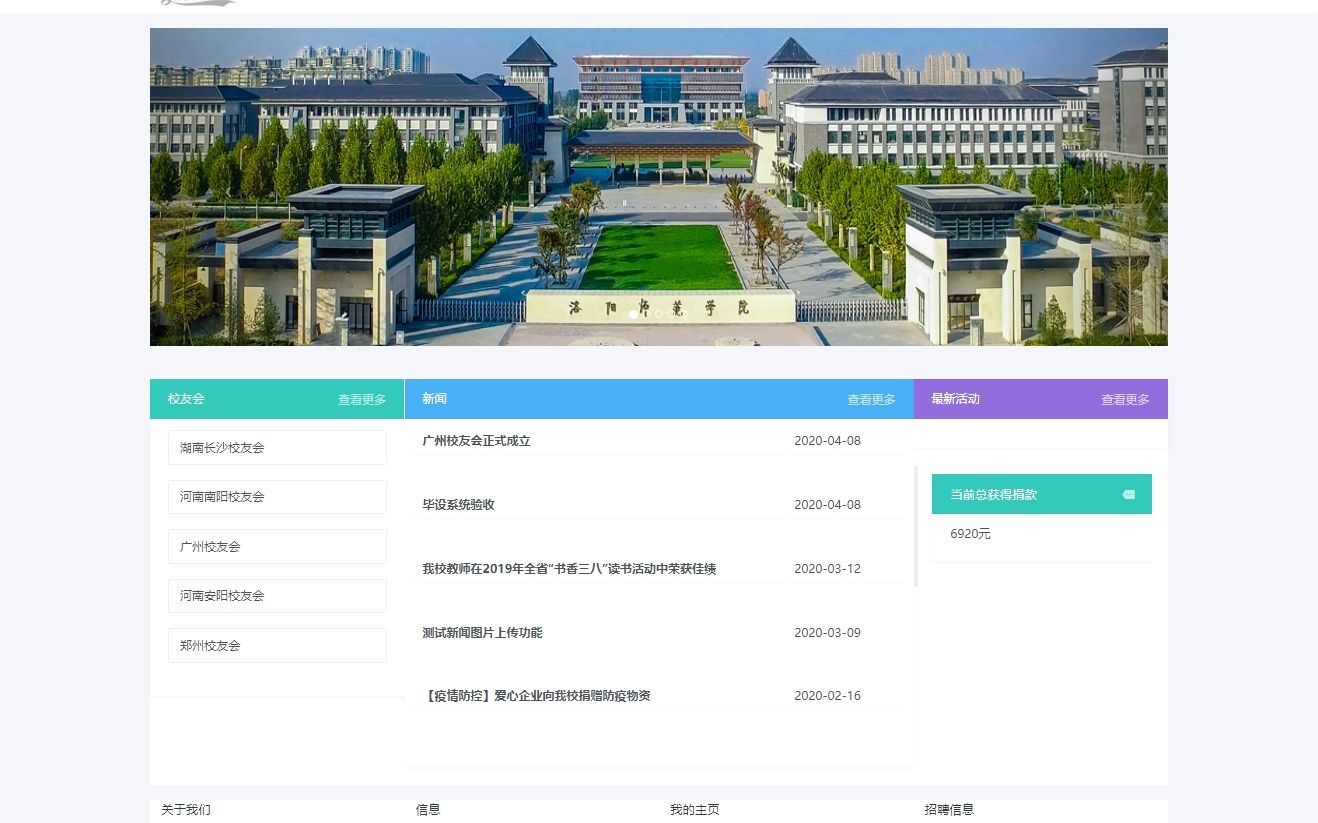This screenshot has height=823, width=1318.
Task: Open 疫情防控 donation news article
Action: pos(536,695)
